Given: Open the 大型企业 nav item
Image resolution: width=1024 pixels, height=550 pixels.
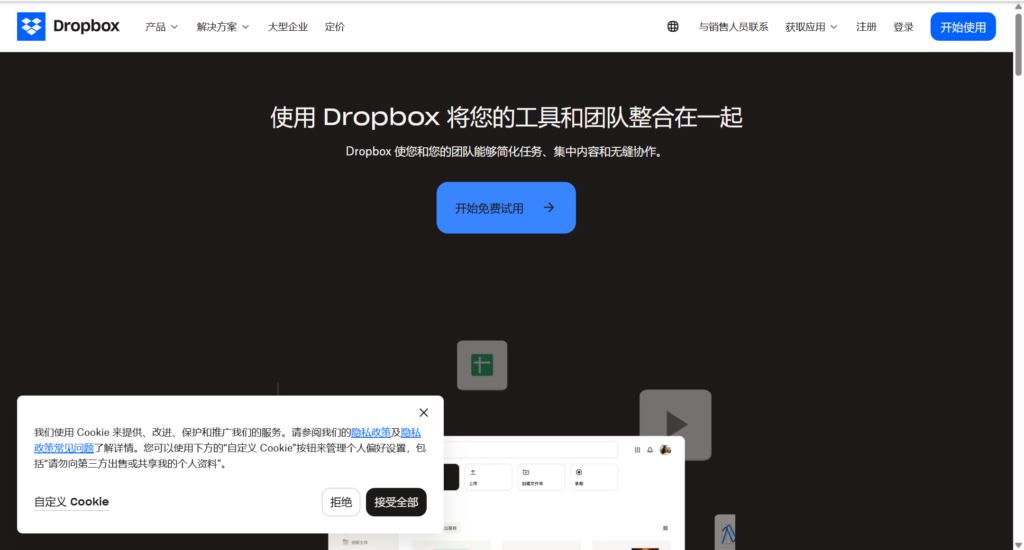Looking at the screenshot, I should pyautogui.click(x=287, y=27).
